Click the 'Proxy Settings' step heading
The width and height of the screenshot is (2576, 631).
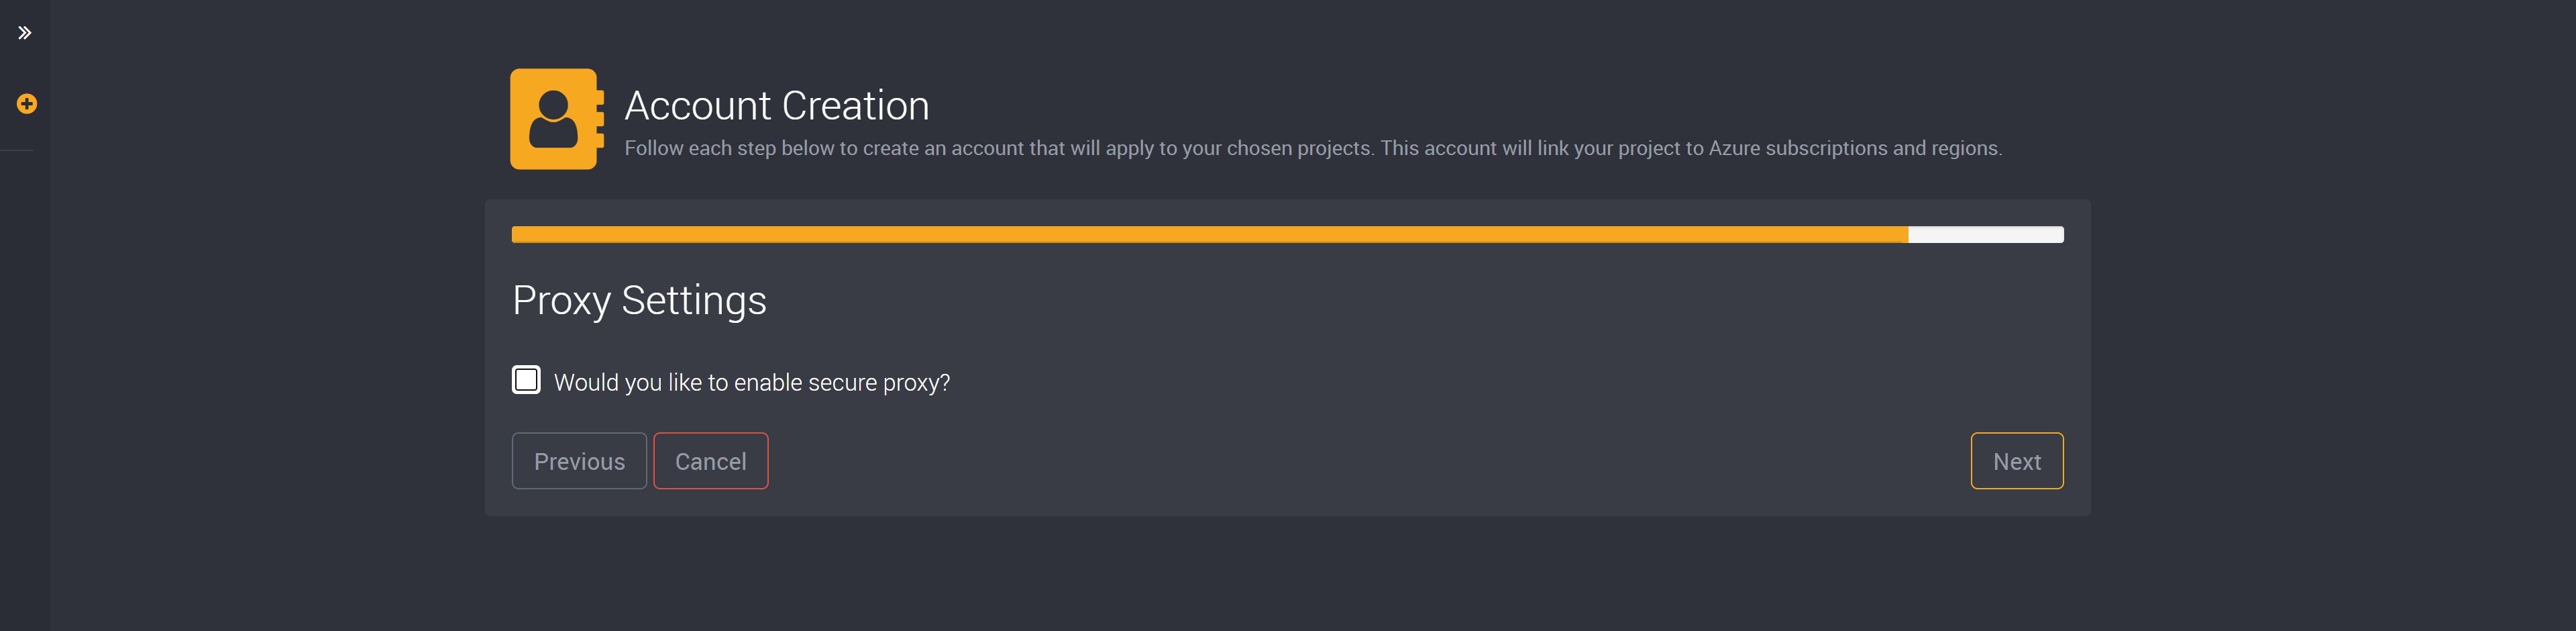point(639,301)
